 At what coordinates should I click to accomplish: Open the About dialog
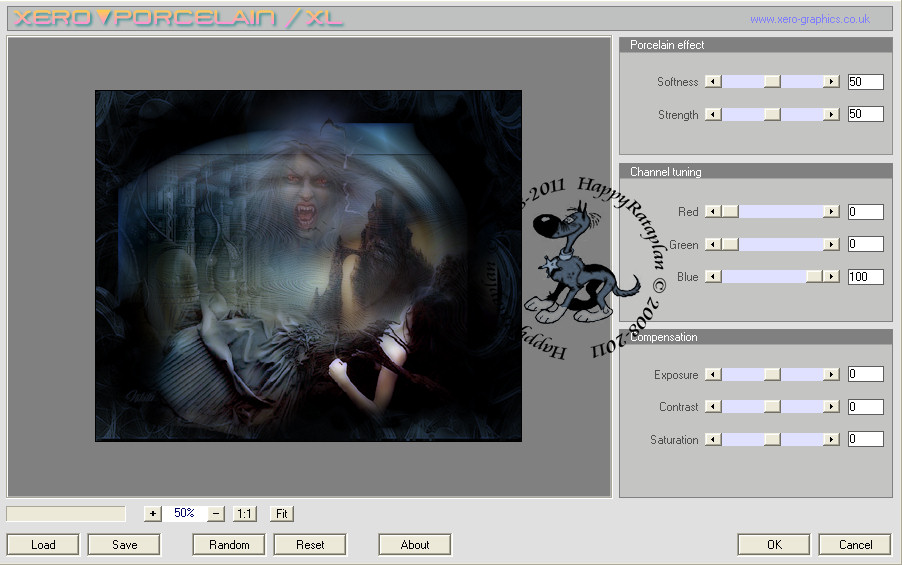point(415,545)
